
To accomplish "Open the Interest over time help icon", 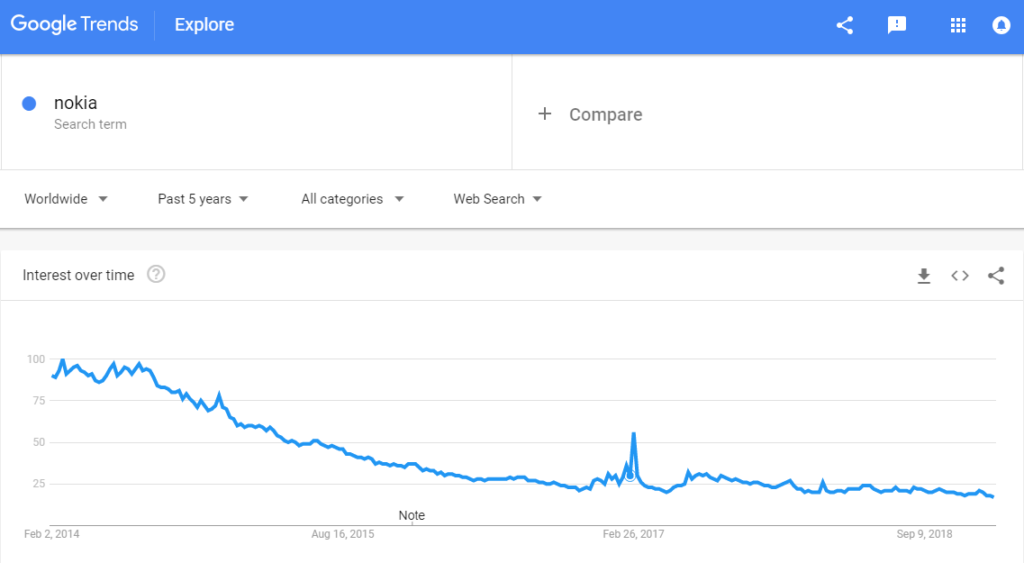I will pyautogui.click(x=156, y=274).
